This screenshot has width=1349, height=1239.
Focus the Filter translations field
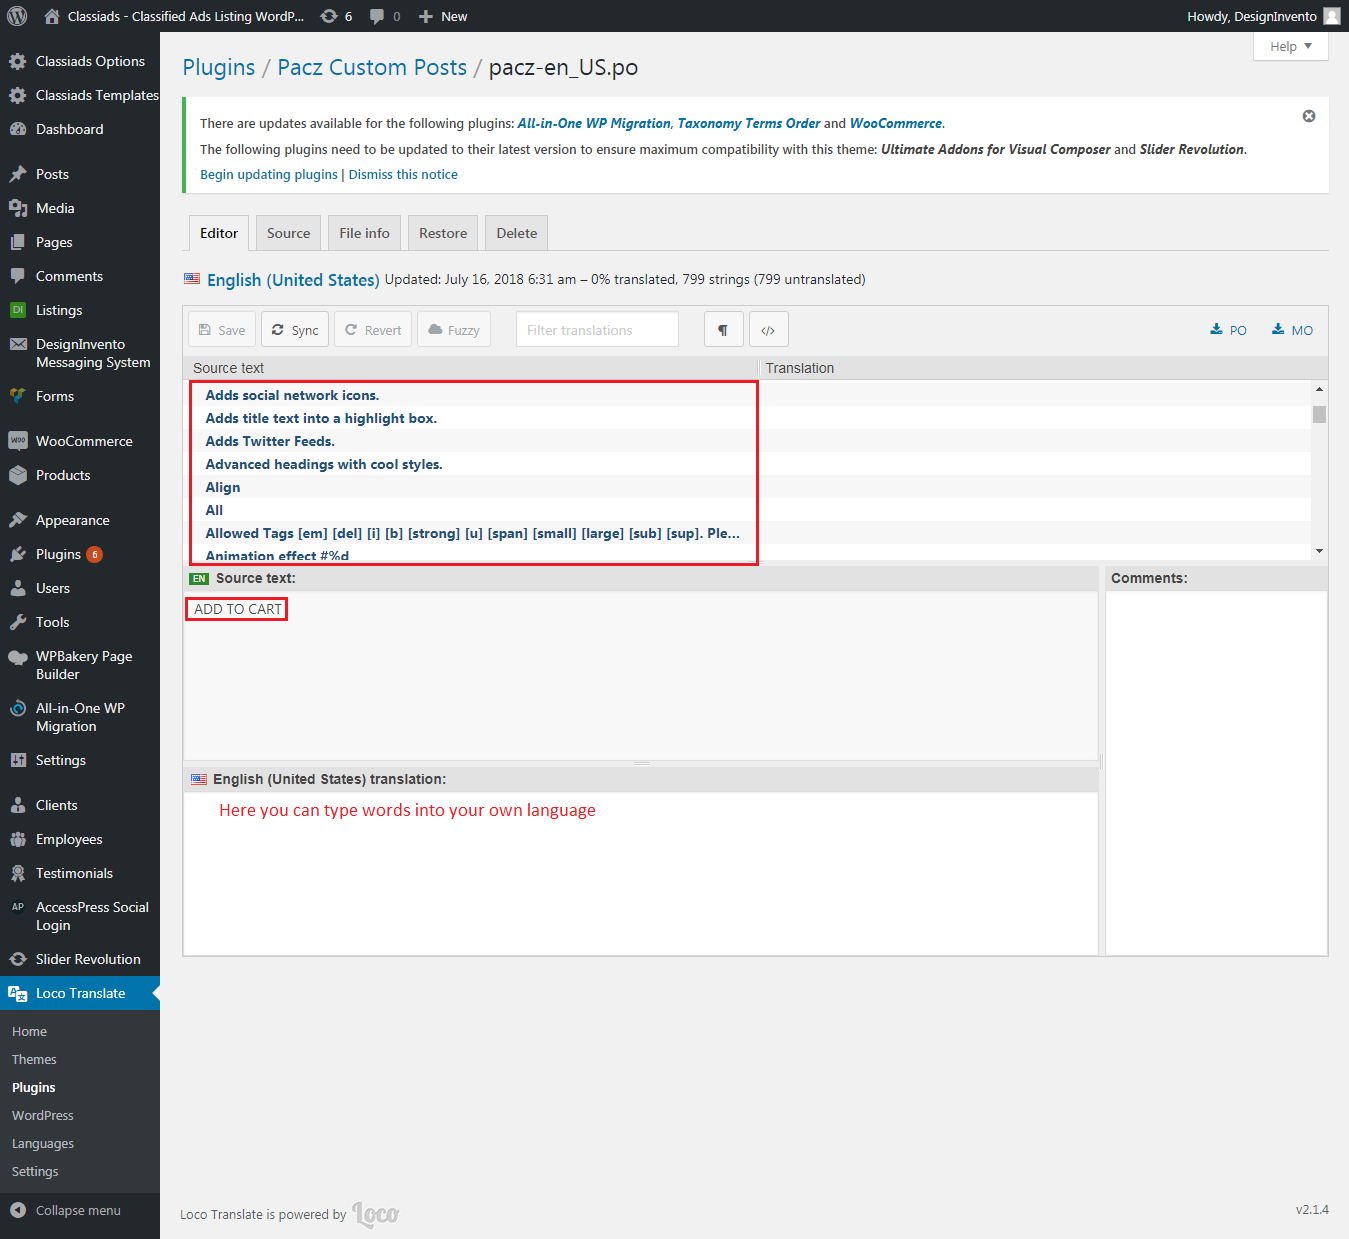(x=597, y=330)
